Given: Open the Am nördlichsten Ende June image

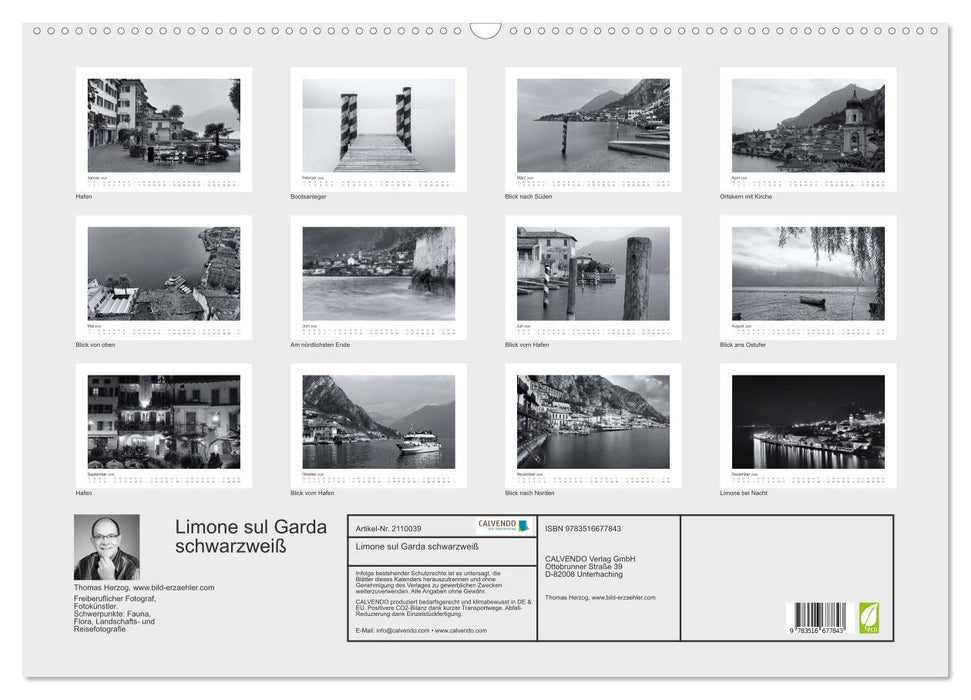Looking at the screenshot, I should point(381,275).
